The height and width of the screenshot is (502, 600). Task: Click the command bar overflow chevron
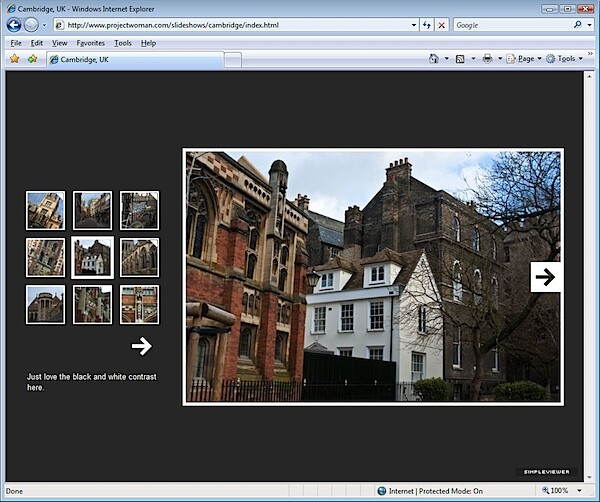coord(590,54)
